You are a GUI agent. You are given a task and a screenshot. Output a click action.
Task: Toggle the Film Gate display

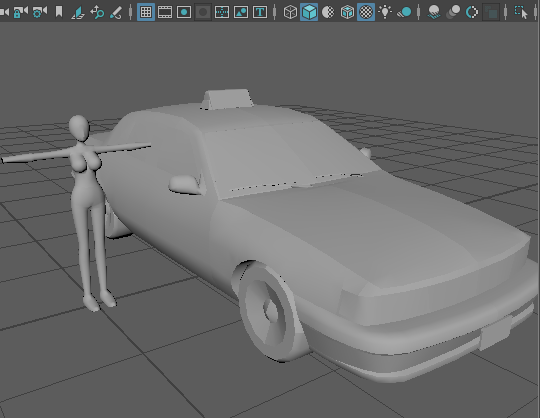(x=165, y=12)
